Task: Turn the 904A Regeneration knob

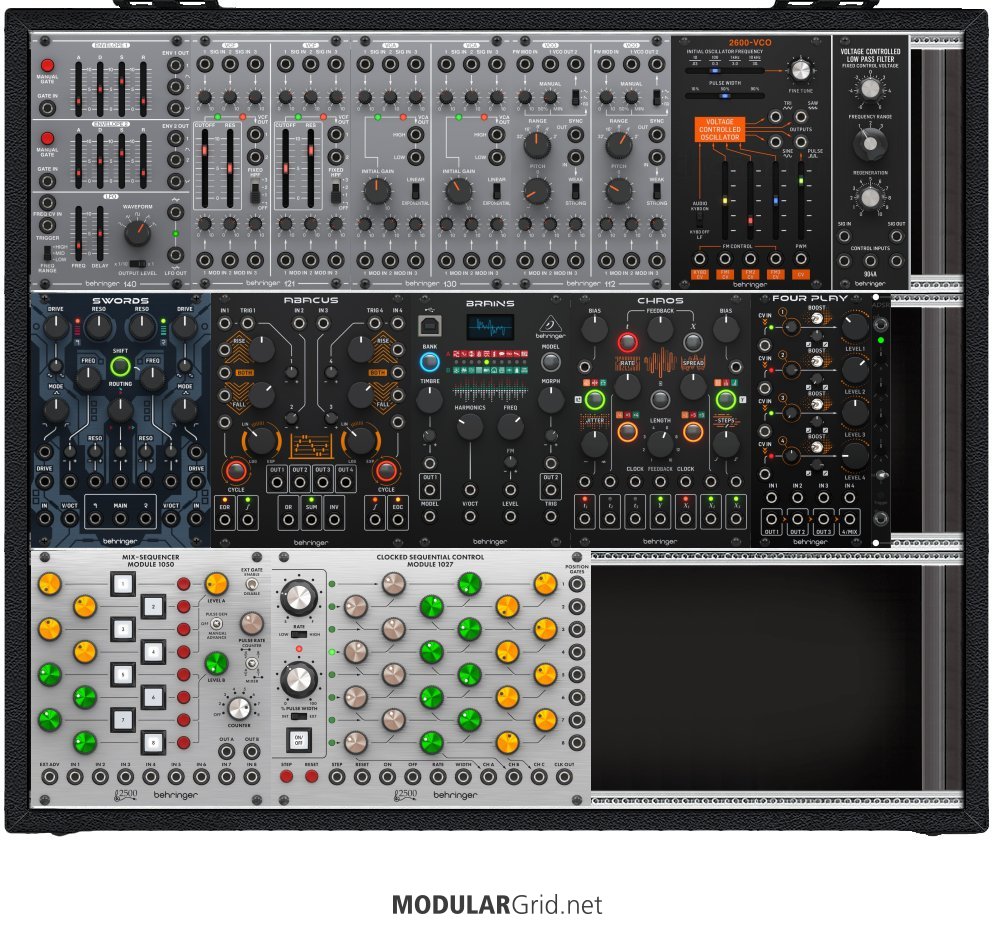Action: (x=870, y=198)
